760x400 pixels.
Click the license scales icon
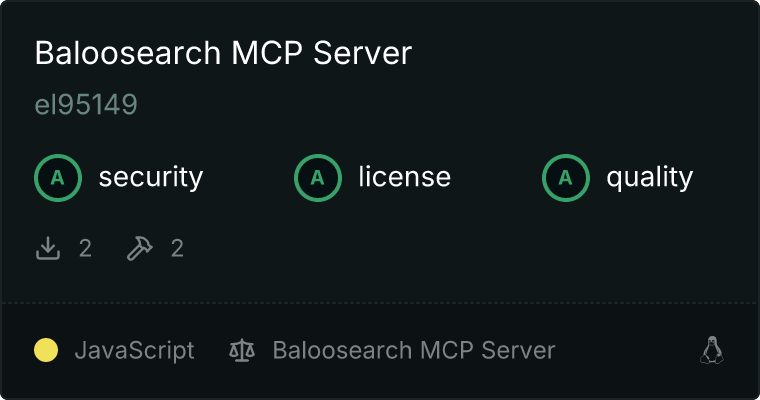242,351
